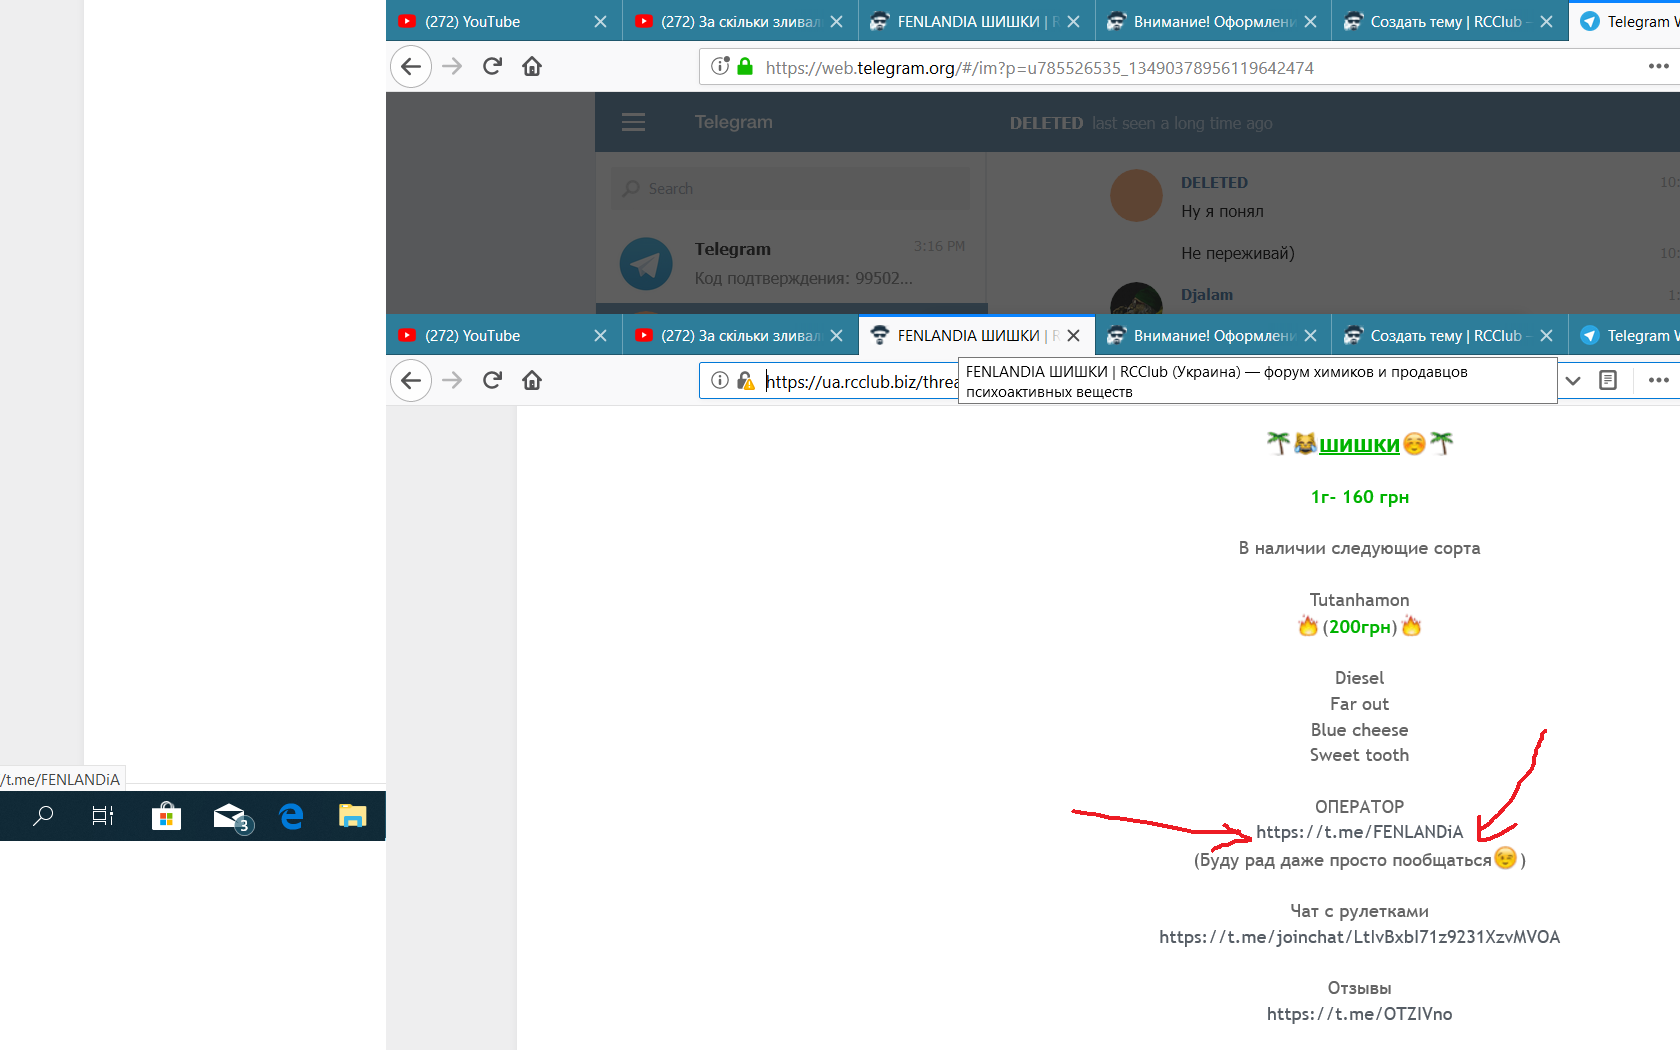Click forward arrow in the RCClub forum window

point(452,381)
